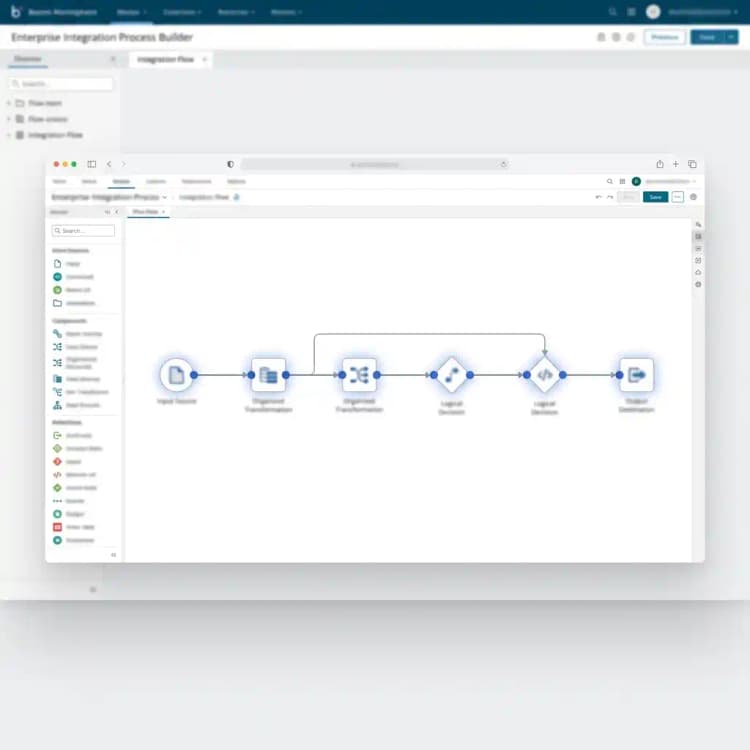This screenshot has width=750, height=750.
Task: Click the browser back arrow
Action: point(109,164)
